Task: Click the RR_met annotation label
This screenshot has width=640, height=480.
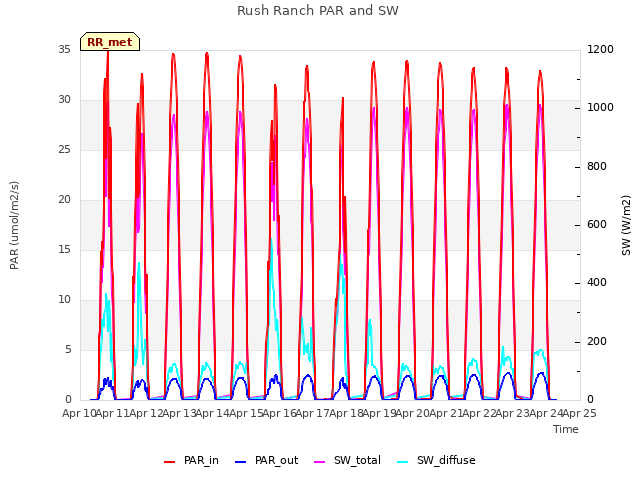Action: [x=110, y=42]
